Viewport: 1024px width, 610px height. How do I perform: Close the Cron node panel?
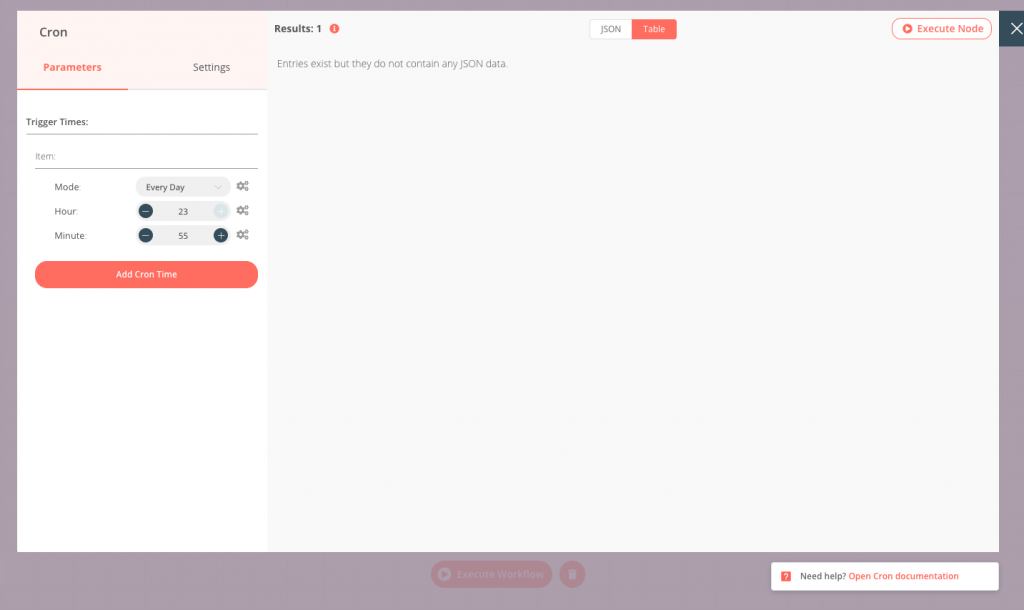tap(1011, 29)
